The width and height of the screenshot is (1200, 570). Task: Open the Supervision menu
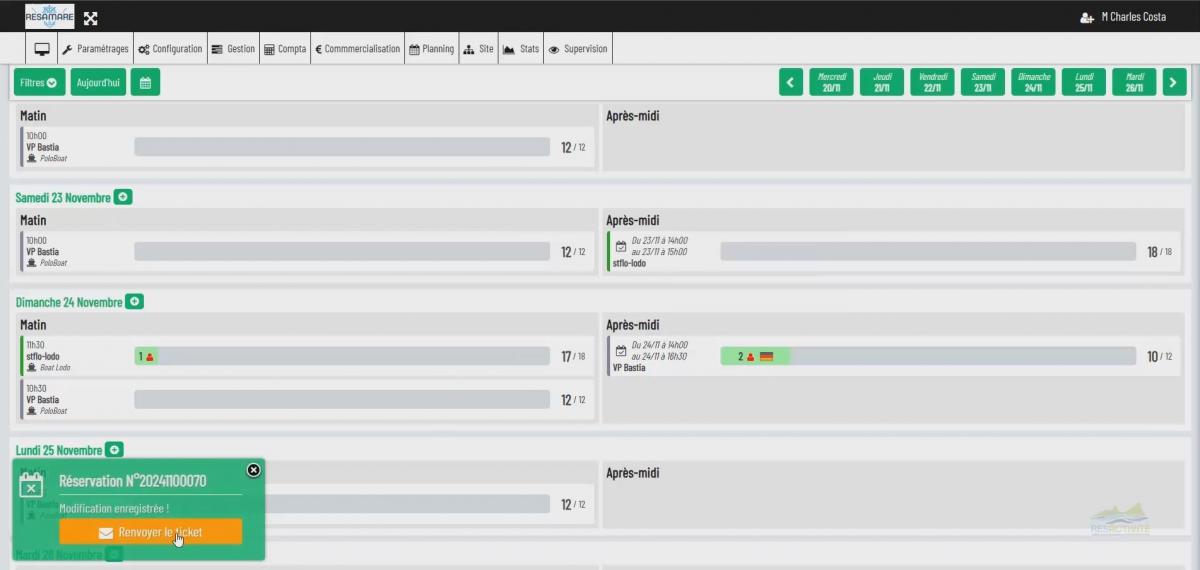[577, 49]
